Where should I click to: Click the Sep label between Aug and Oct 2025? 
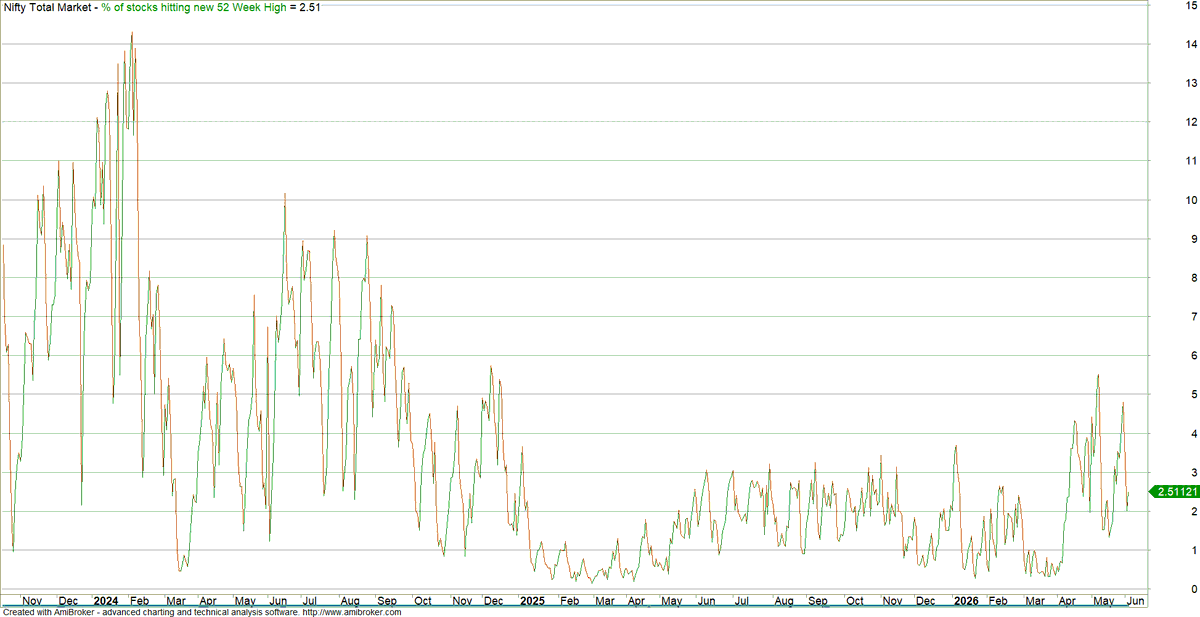(x=818, y=601)
